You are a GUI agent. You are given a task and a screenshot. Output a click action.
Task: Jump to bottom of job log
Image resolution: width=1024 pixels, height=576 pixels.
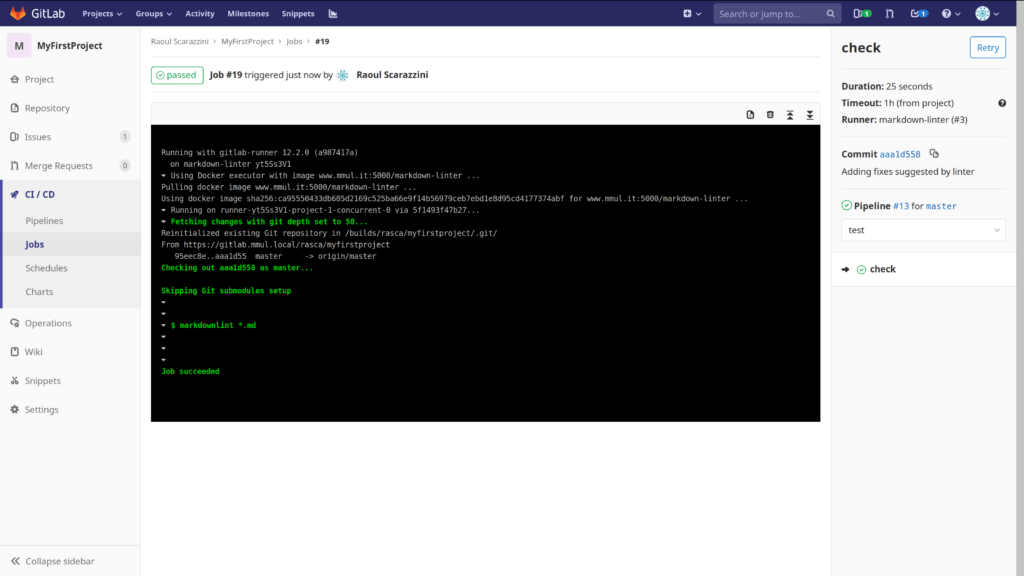809,115
